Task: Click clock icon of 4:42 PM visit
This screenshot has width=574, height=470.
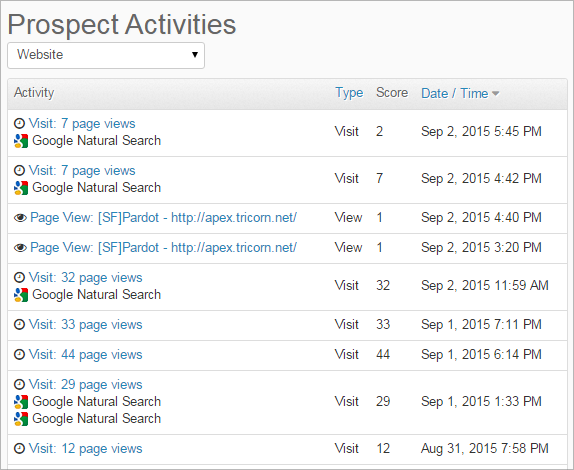Action: pos(19,170)
